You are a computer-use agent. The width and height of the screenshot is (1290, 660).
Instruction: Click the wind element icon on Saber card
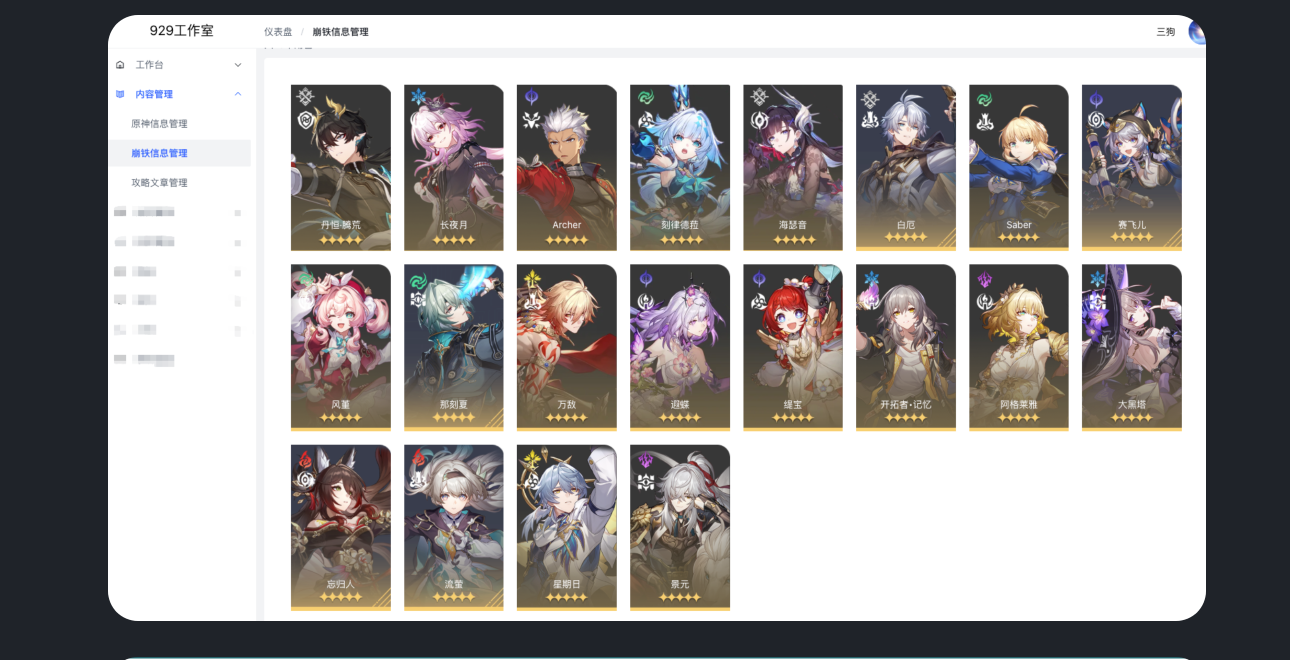983,98
